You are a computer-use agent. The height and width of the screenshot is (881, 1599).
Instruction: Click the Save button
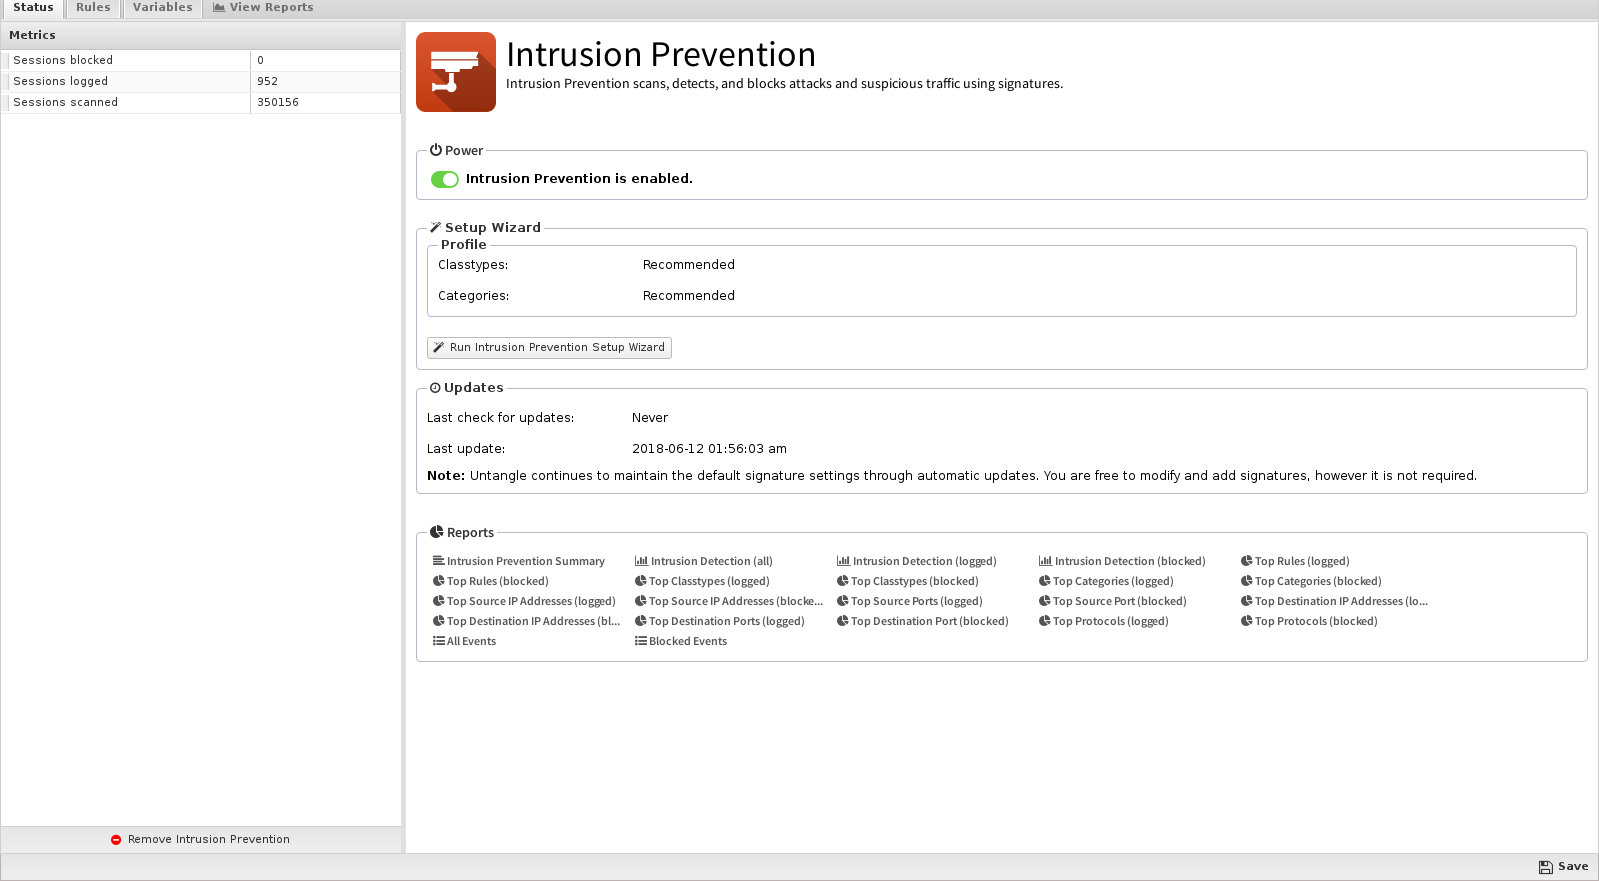pos(1564,867)
